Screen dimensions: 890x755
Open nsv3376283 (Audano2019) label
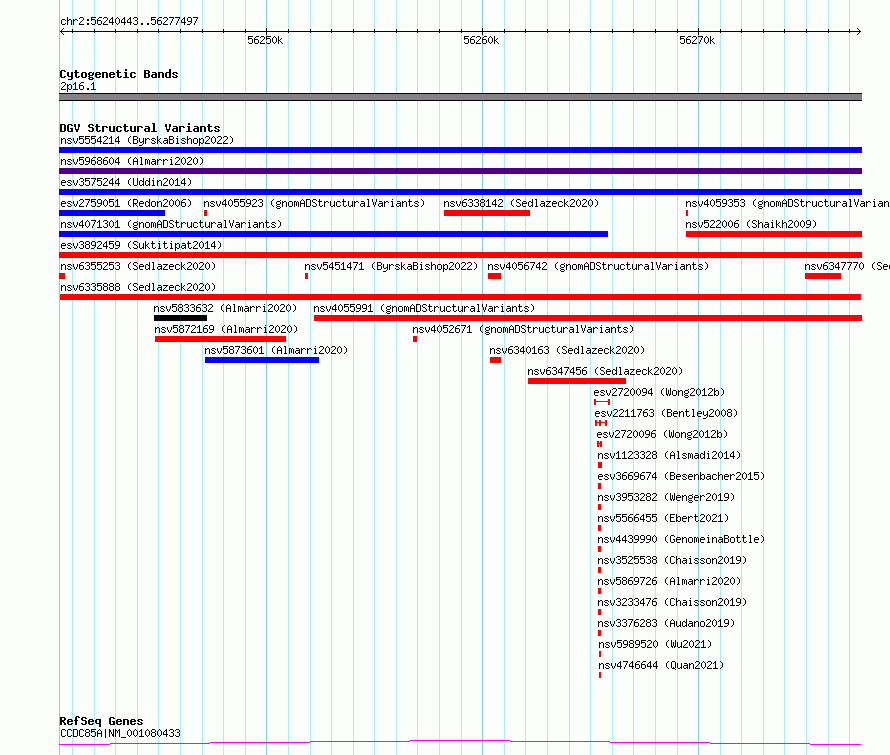[x=666, y=623]
